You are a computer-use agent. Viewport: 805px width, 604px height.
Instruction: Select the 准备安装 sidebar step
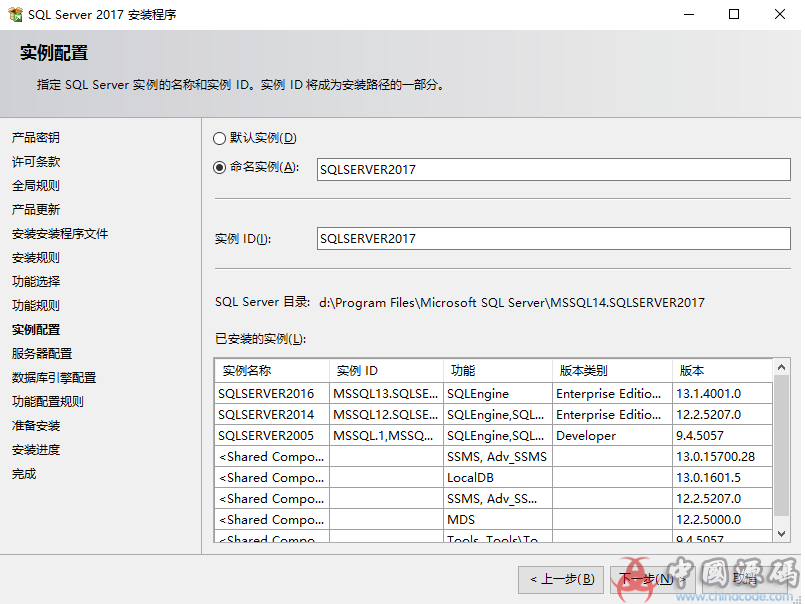35,426
